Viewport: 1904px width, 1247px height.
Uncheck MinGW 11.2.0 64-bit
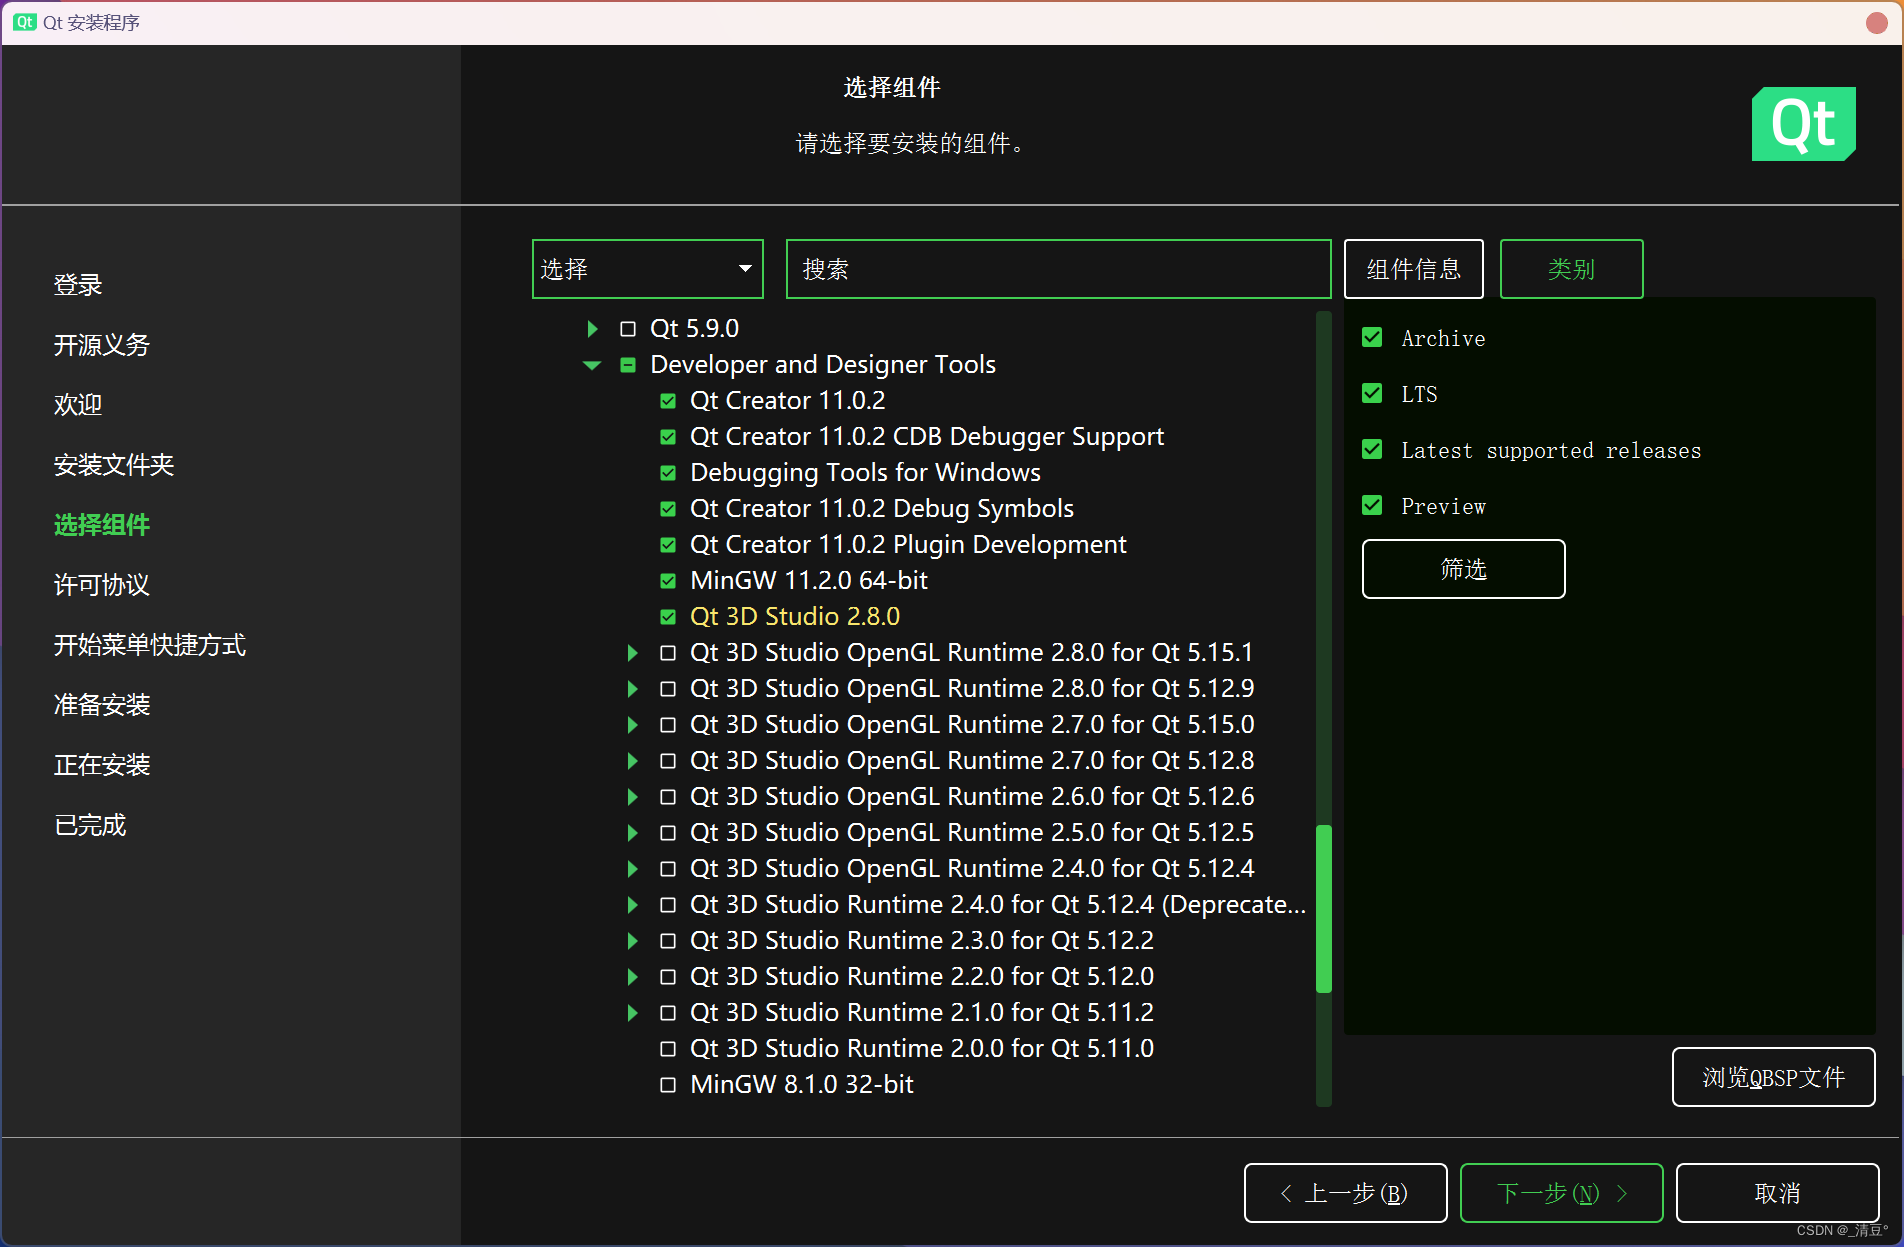click(668, 581)
